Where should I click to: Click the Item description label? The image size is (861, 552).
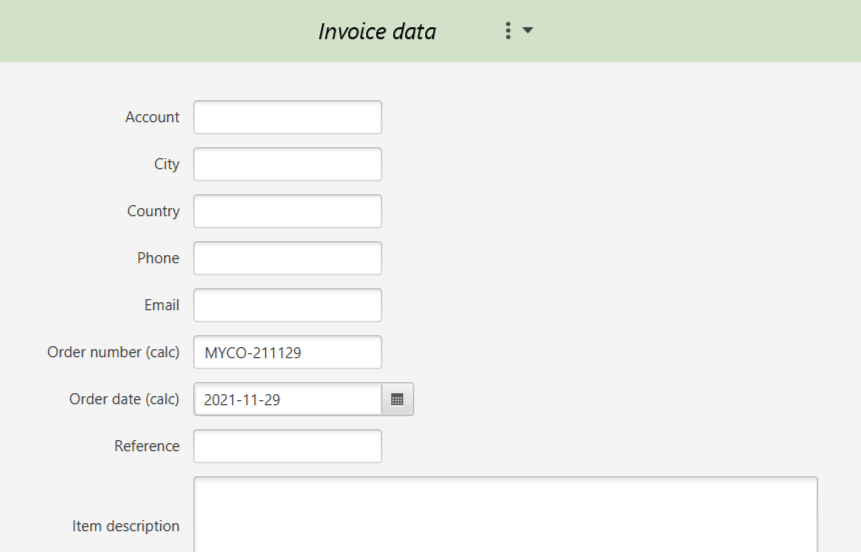126,526
